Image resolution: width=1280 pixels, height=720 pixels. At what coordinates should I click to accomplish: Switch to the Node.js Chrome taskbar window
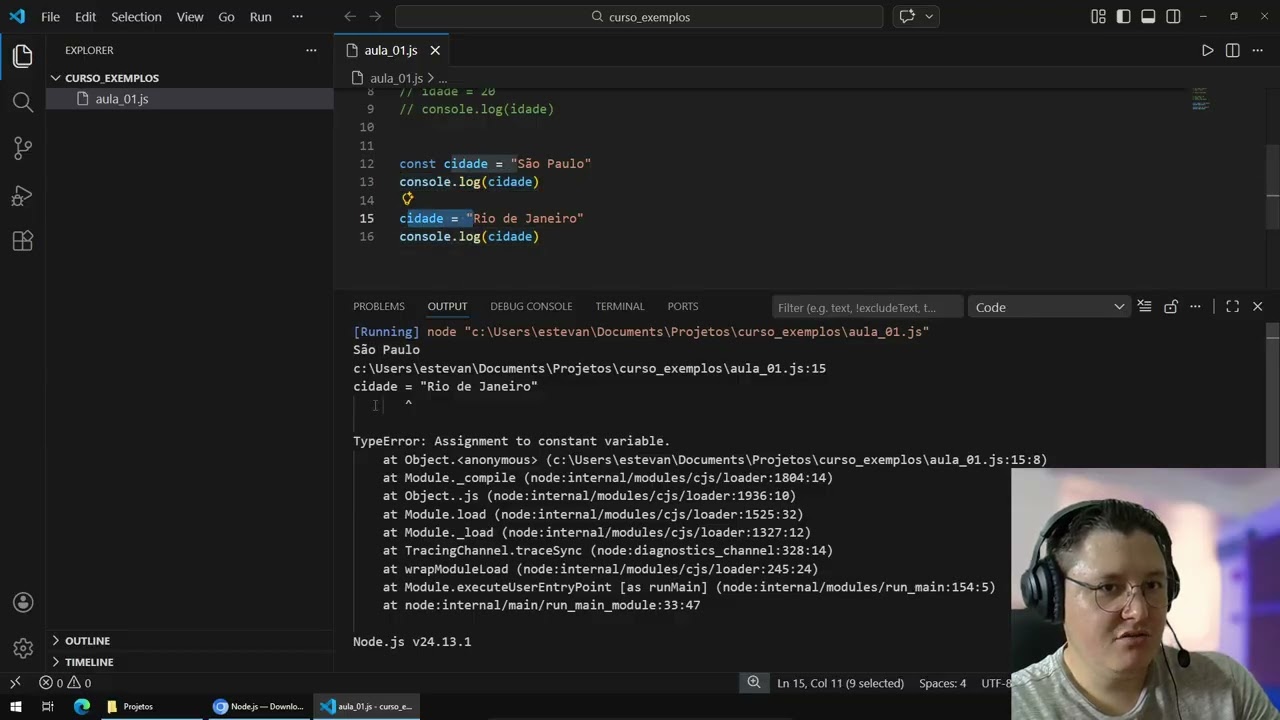[x=259, y=707]
